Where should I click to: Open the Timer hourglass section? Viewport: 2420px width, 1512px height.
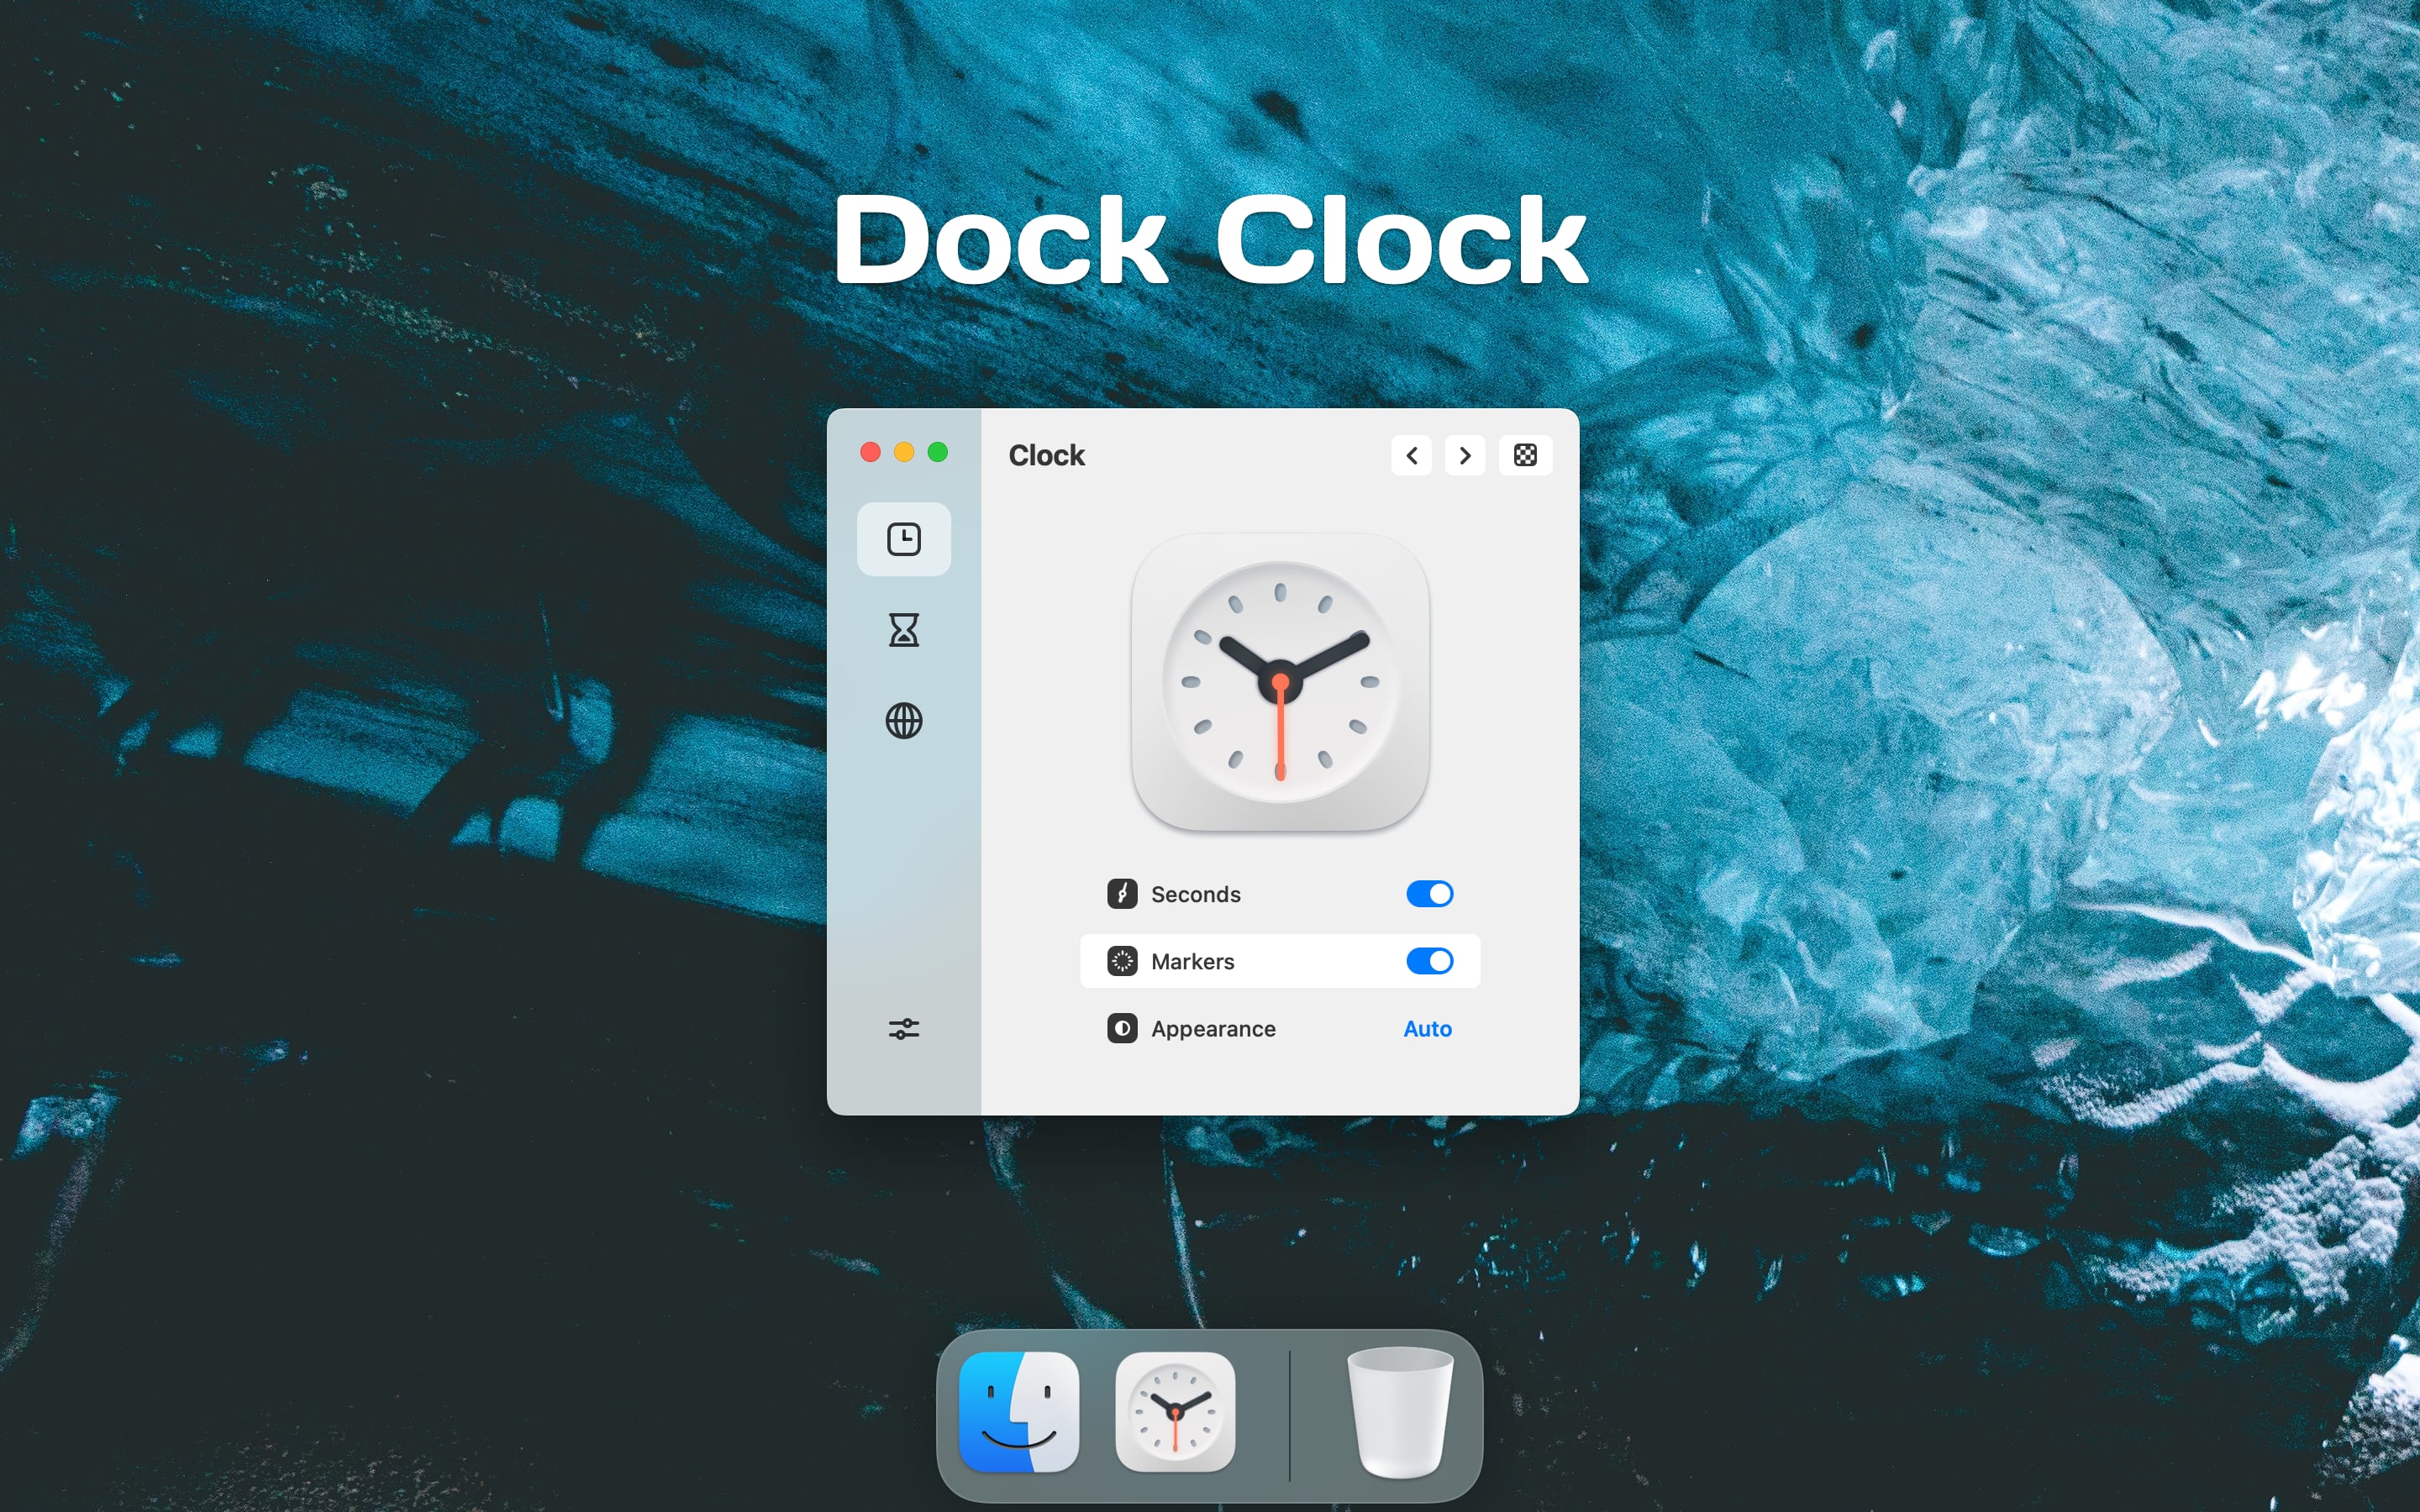[903, 630]
